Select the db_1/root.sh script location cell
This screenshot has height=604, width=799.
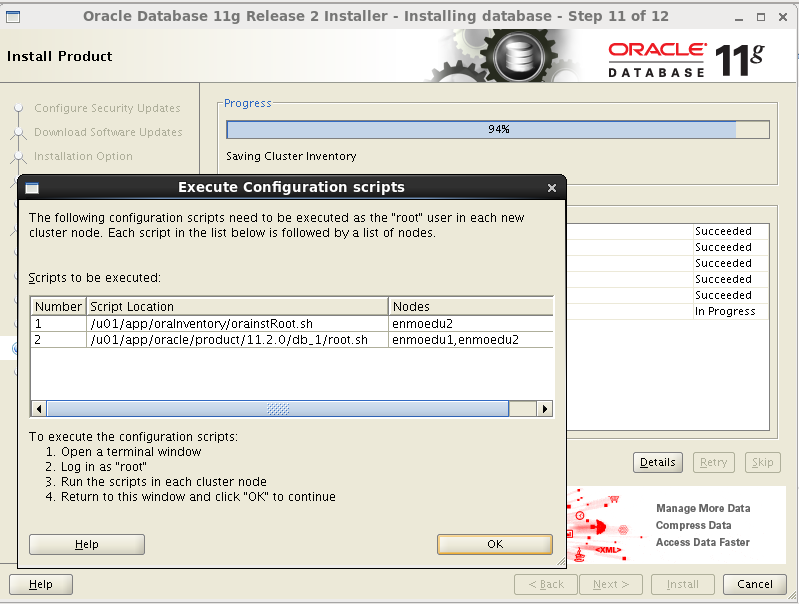(x=237, y=339)
